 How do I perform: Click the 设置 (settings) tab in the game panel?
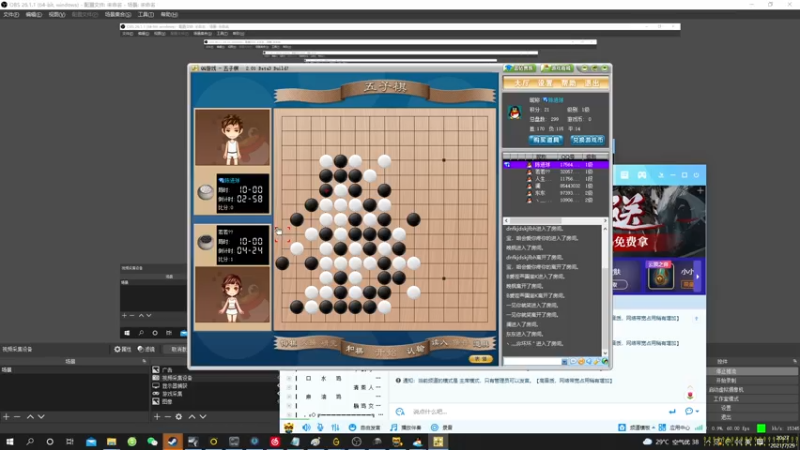point(545,83)
